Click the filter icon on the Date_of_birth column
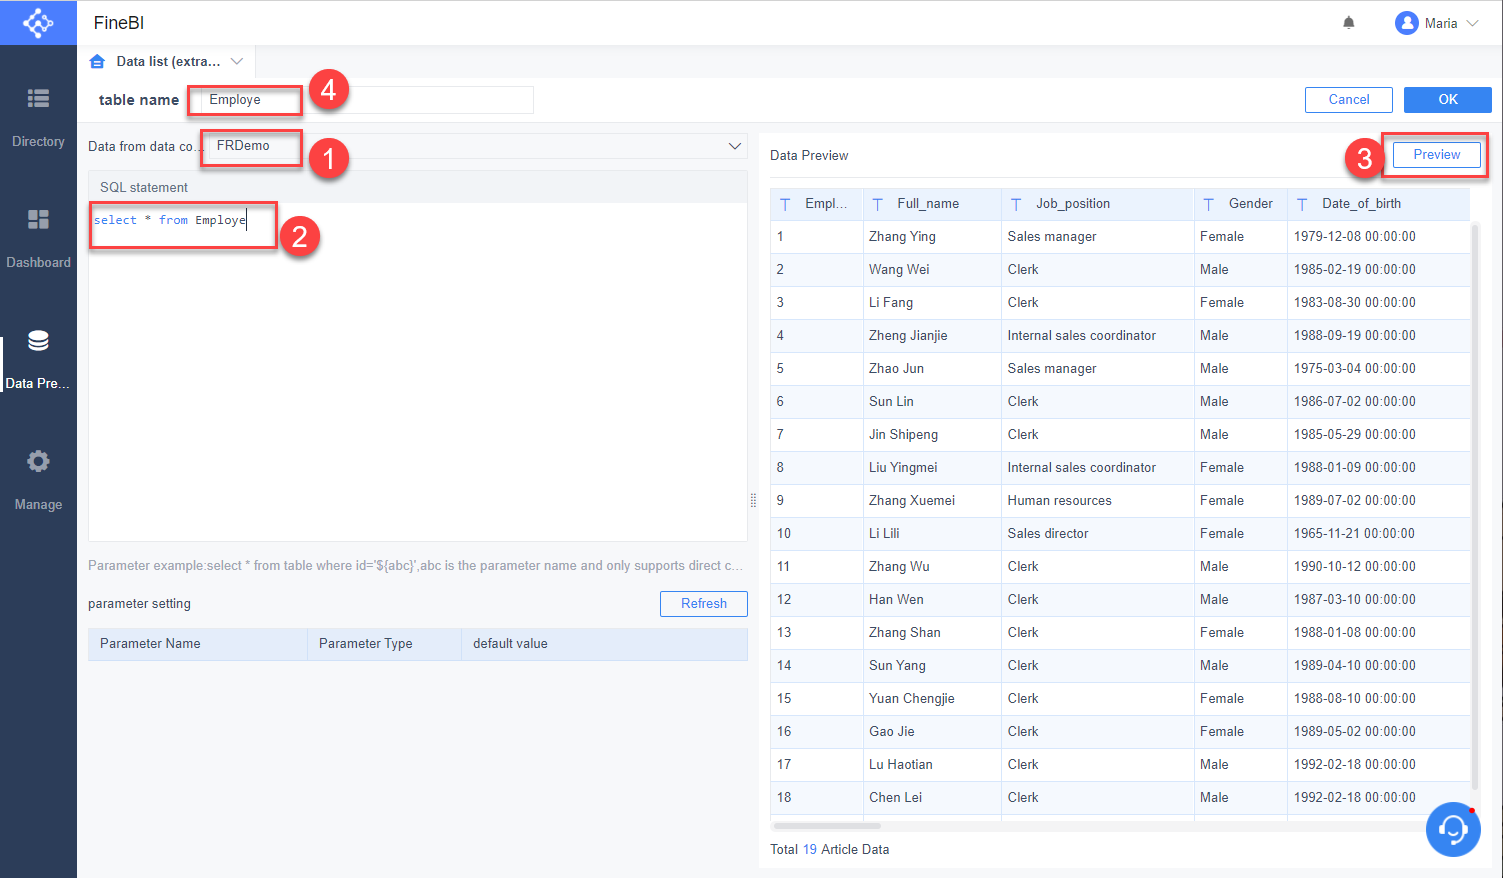The height and width of the screenshot is (878, 1503). (1301, 203)
